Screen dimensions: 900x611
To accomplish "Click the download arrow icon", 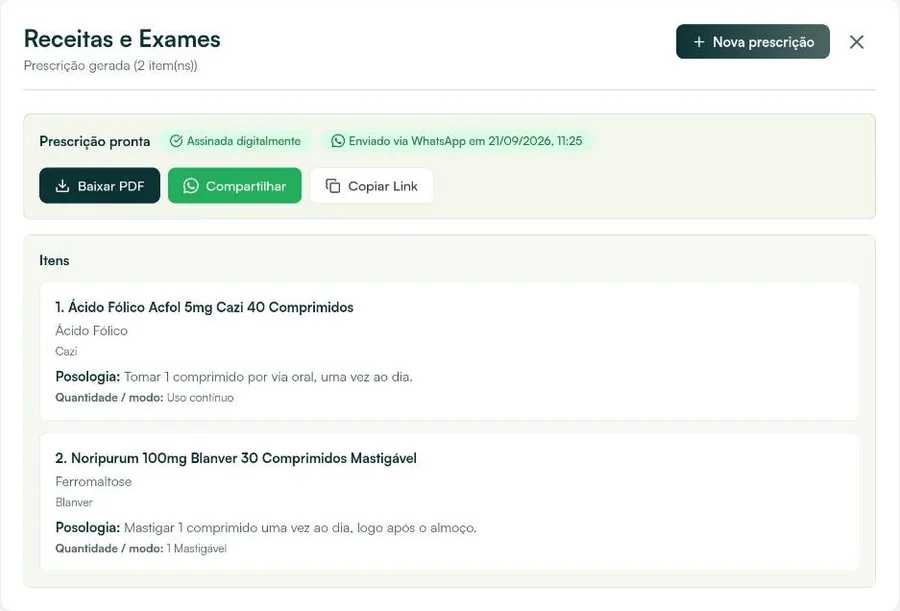I will [62, 186].
